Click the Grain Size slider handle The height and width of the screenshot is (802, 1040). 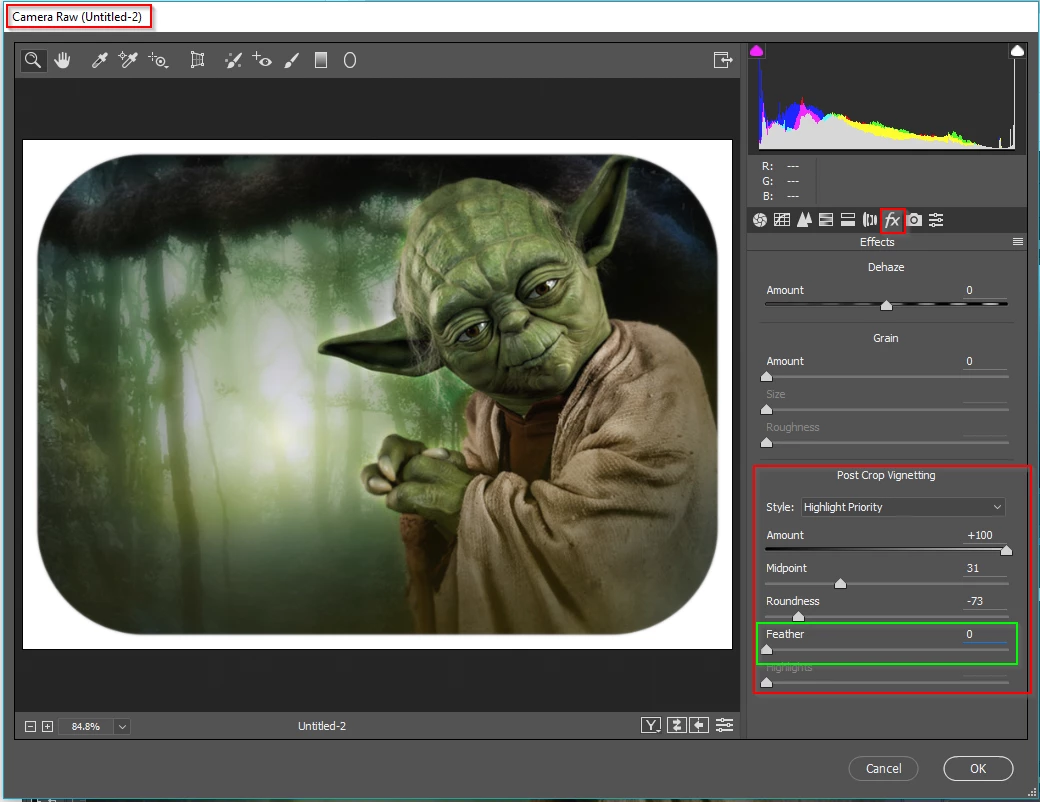click(x=767, y=409)
